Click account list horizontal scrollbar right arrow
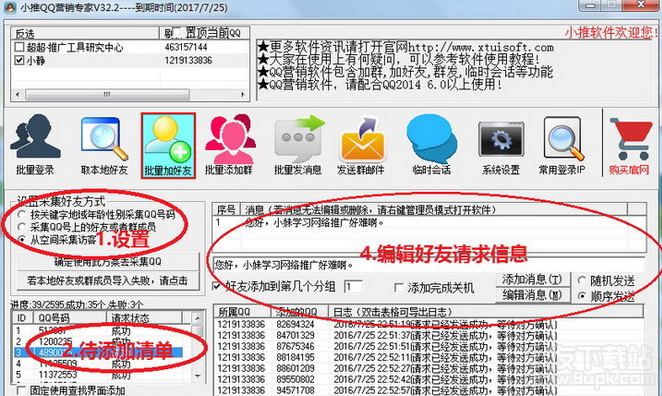 click(242, 94)
